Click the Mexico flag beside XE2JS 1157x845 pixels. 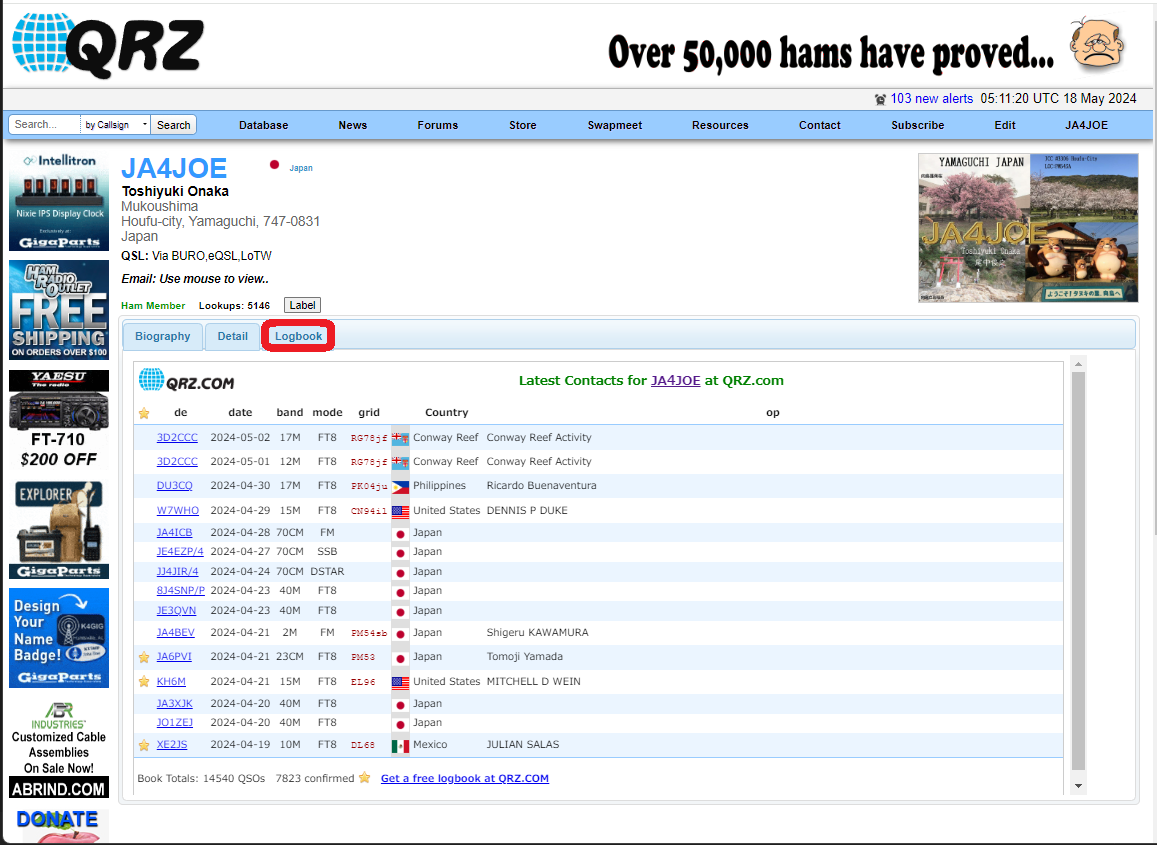[x=400, y=744]
